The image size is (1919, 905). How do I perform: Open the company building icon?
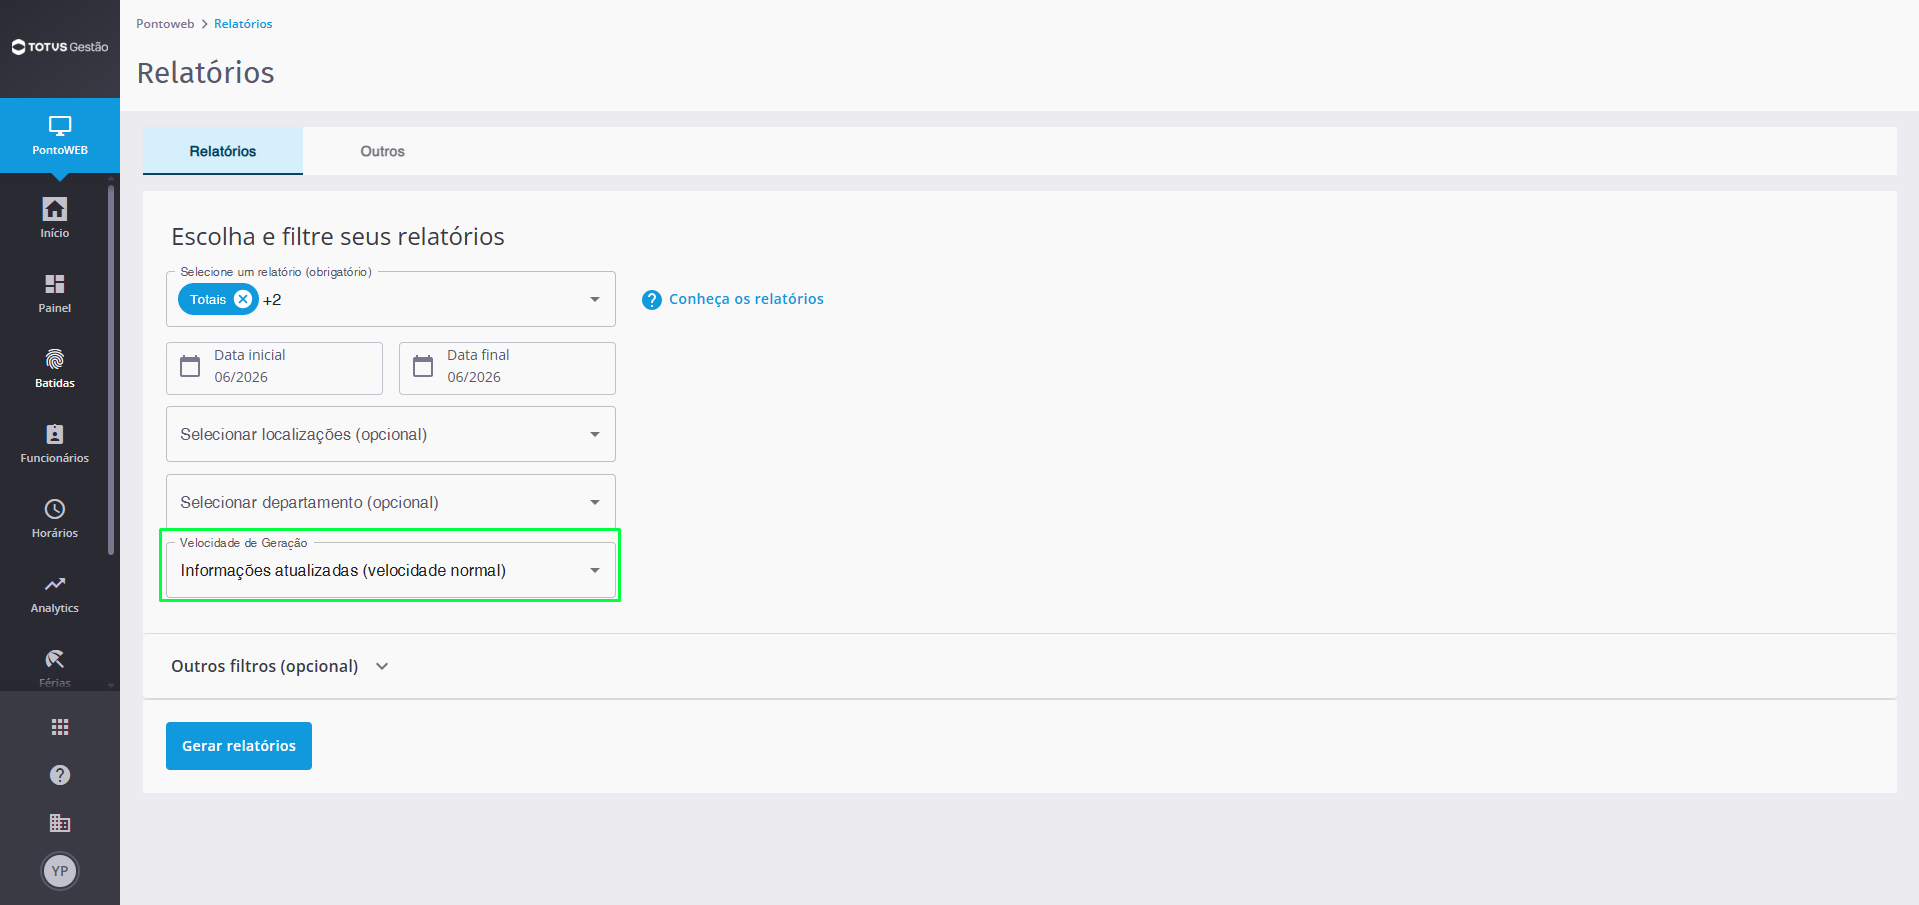[x=60, y=823]
